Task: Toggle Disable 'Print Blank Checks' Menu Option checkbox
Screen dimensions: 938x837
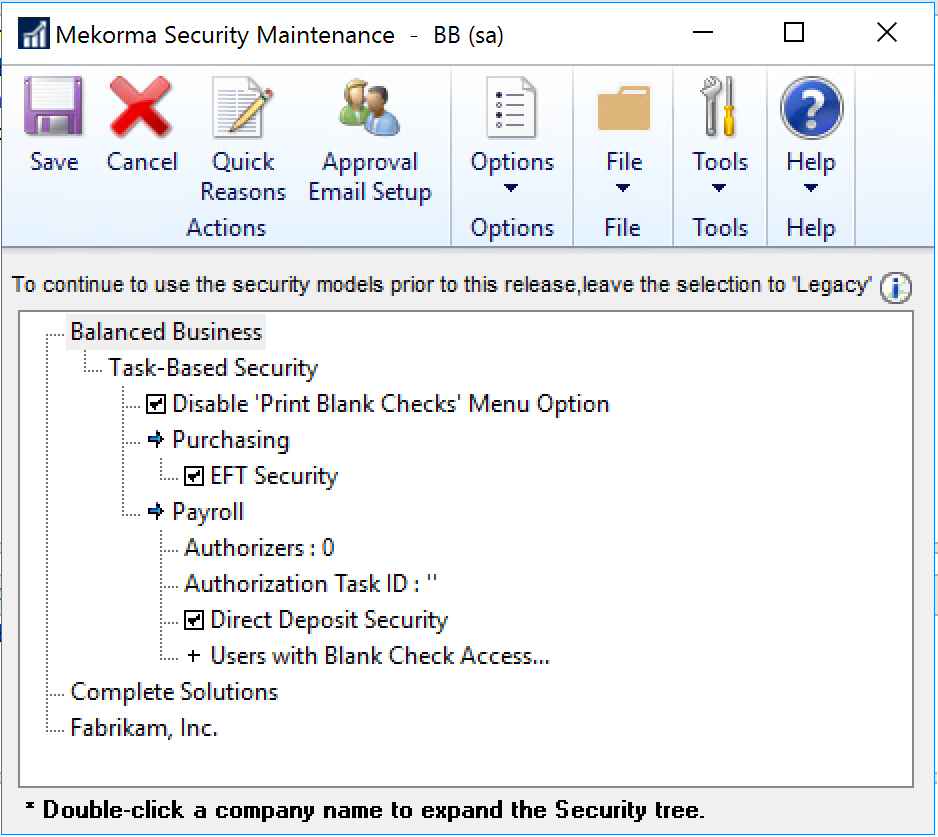Action: (156, 405)
